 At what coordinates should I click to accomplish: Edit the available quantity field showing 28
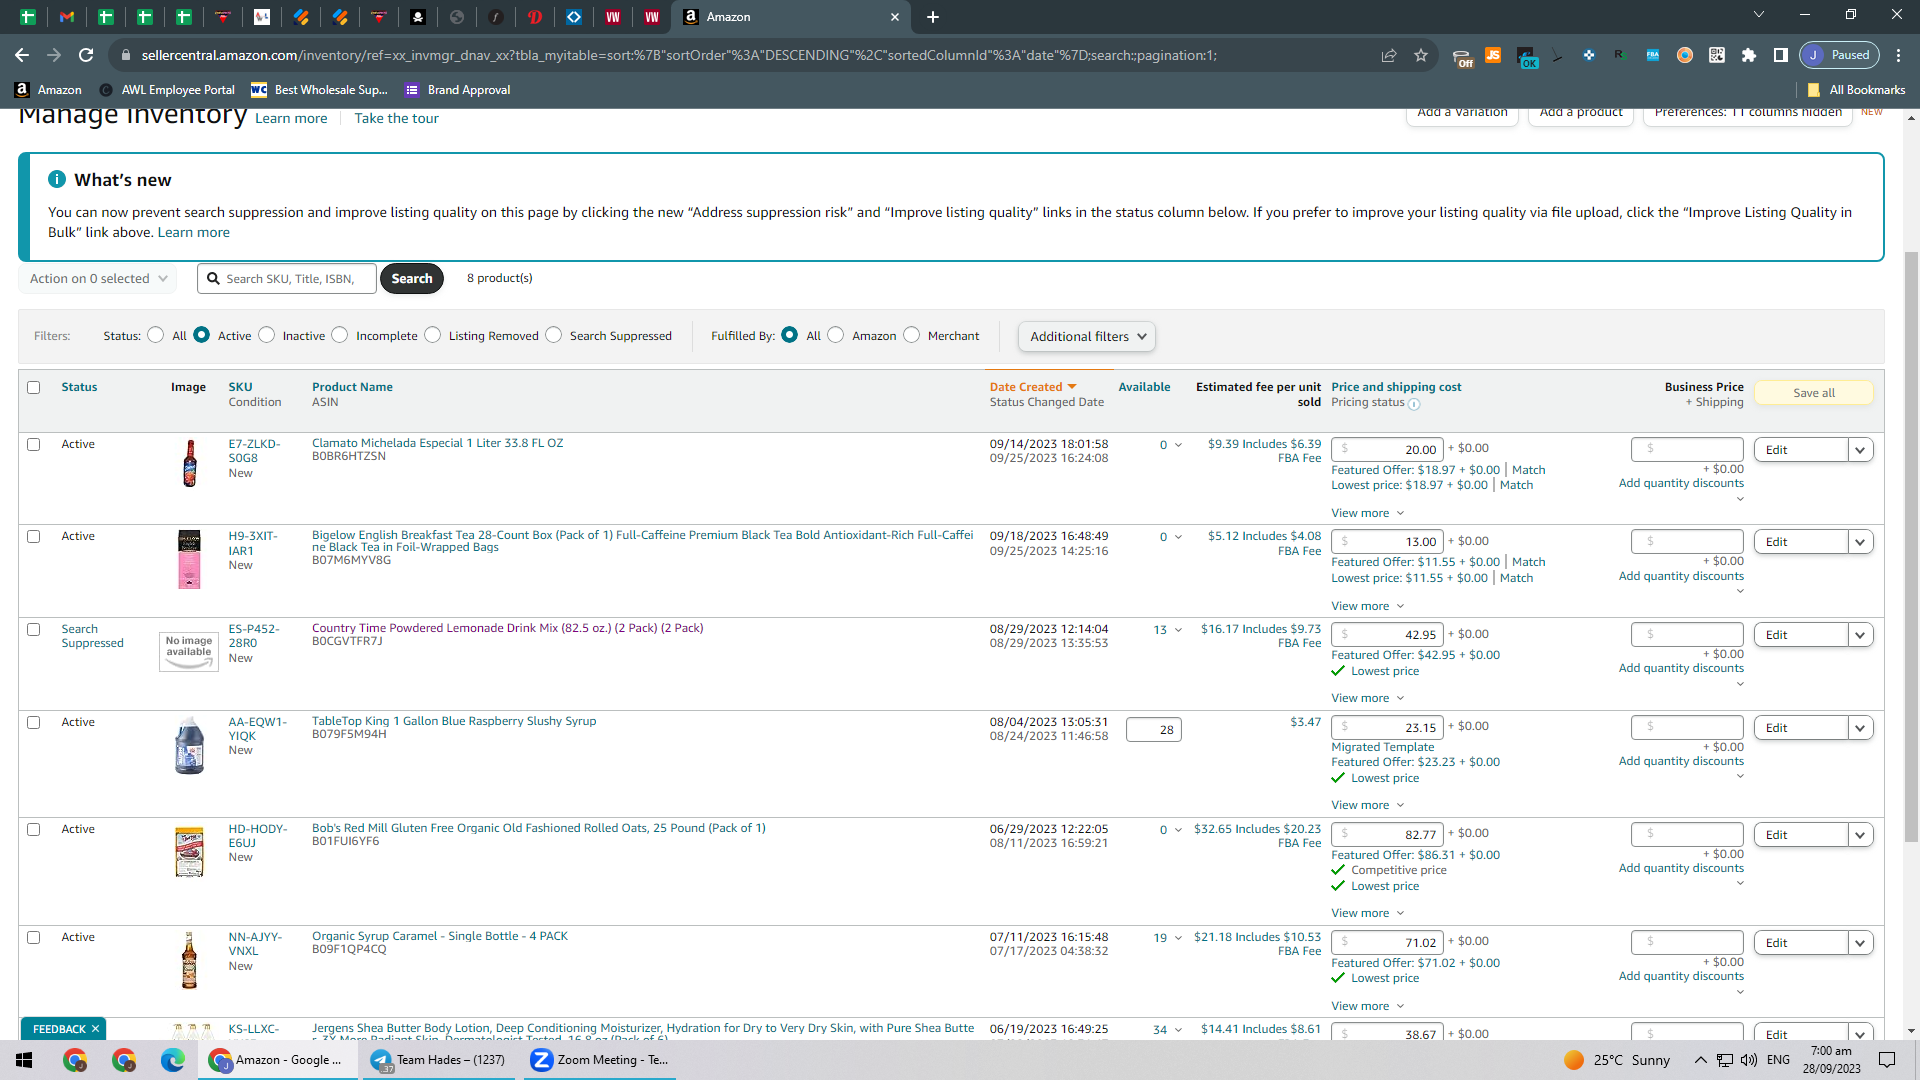point(1154,730)
